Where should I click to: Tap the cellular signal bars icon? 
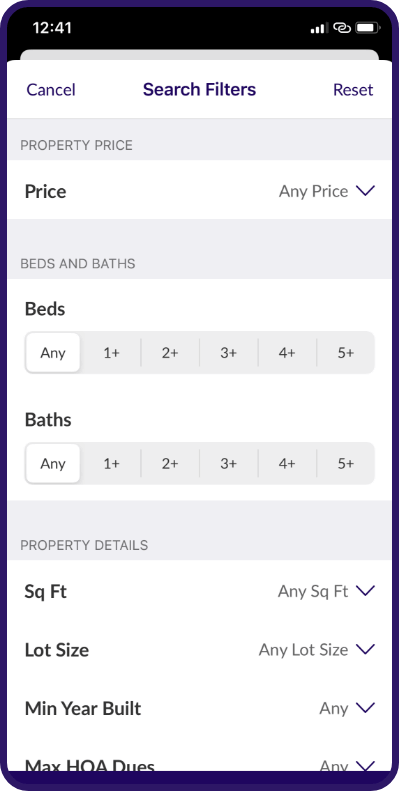coord(319,28)
